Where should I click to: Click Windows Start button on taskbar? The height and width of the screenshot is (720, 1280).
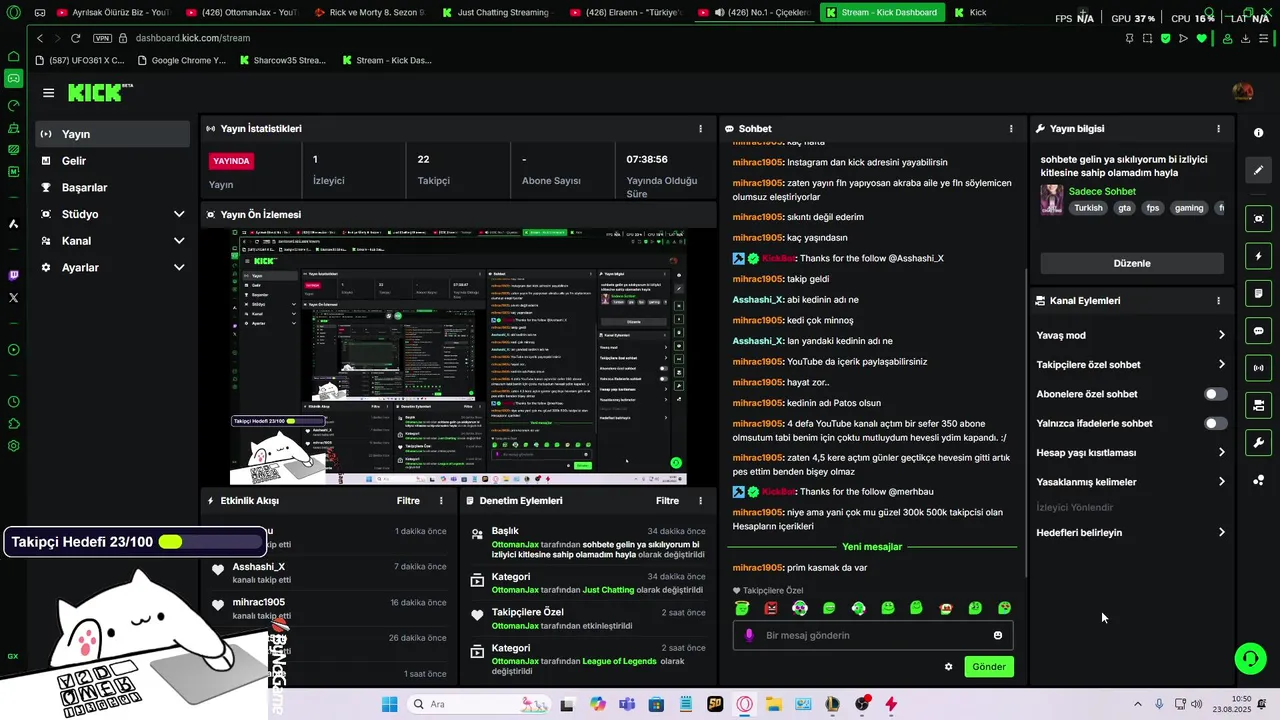tap(389, 704)
